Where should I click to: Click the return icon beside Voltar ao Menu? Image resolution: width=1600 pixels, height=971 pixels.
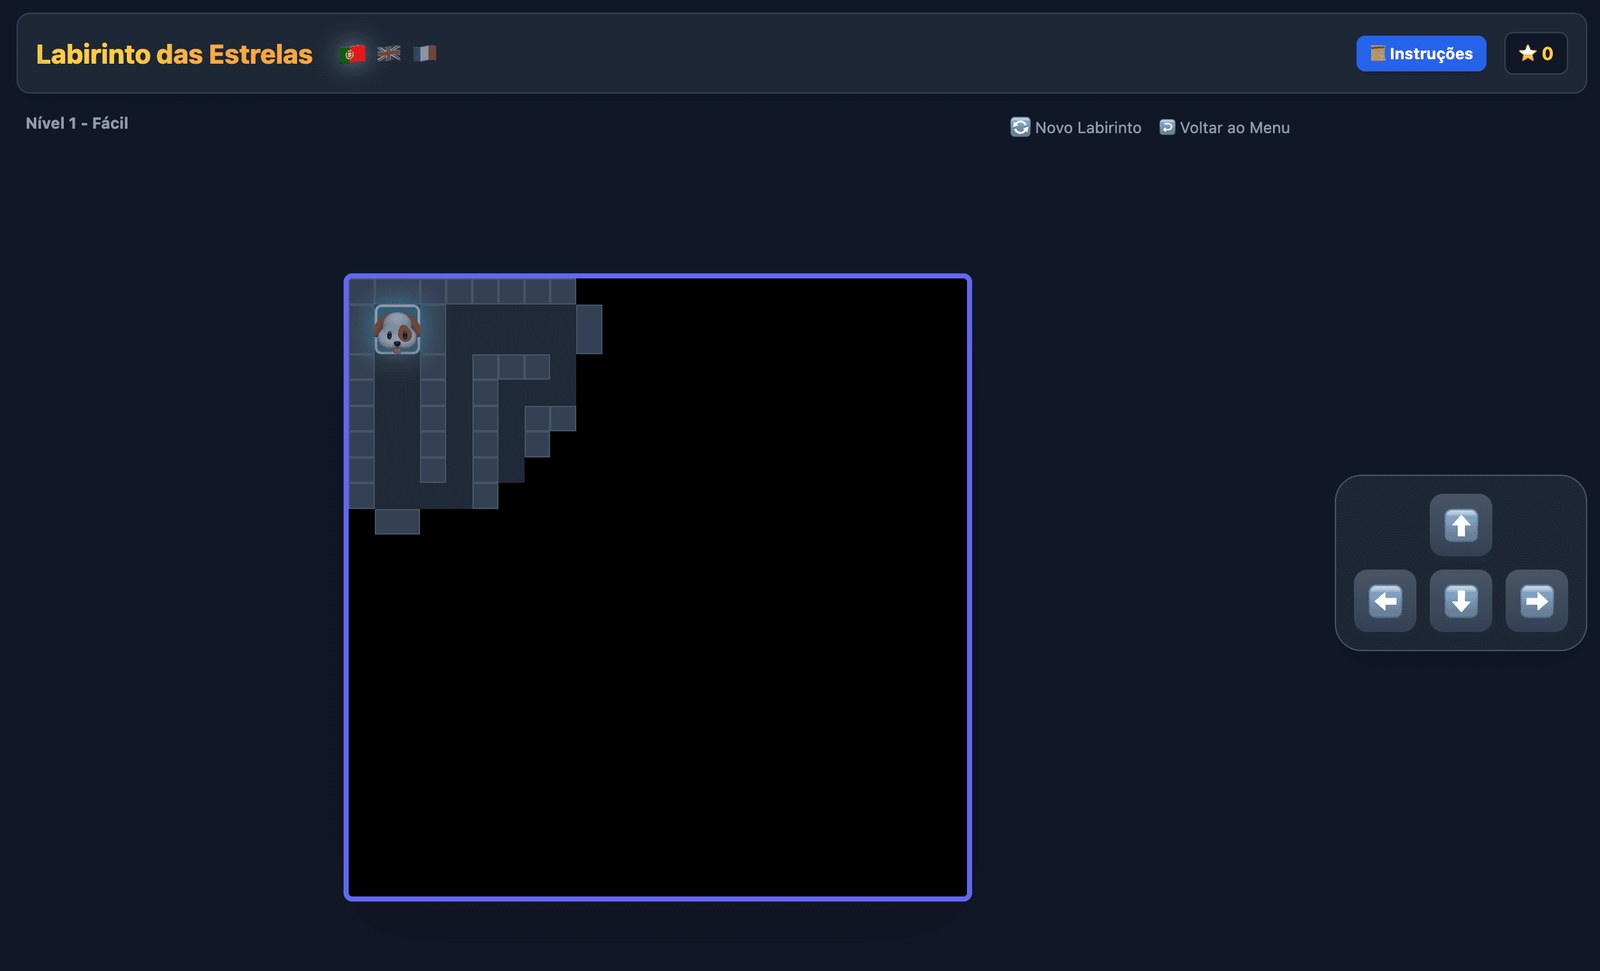click(1167, 127)
